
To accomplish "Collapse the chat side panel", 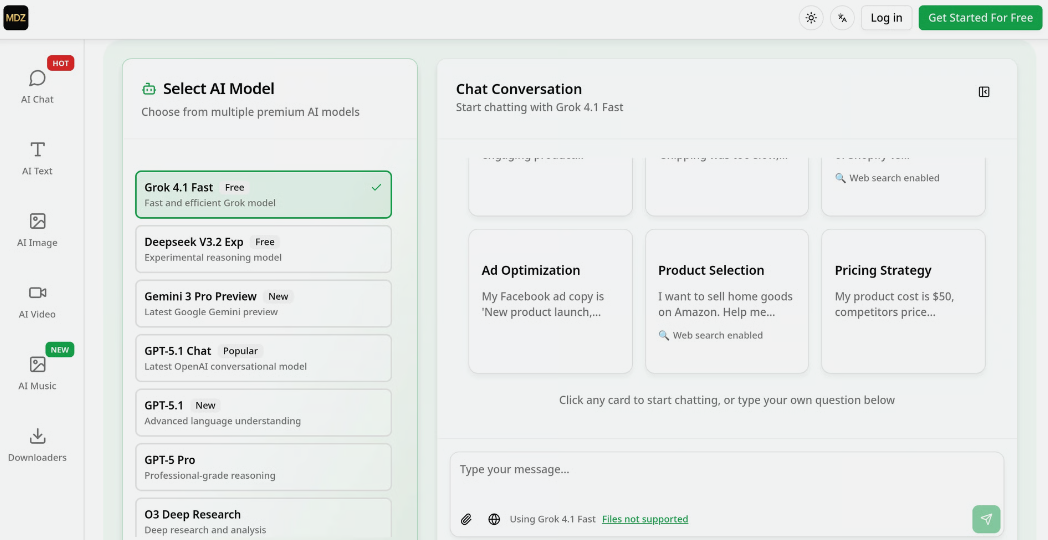I will pos(984,92).
